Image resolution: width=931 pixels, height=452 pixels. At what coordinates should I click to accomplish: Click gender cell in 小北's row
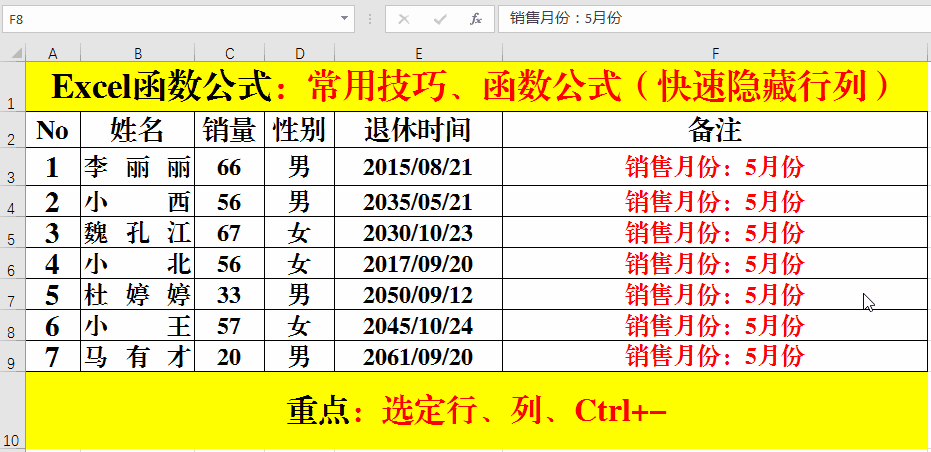[x=300, y=263]
